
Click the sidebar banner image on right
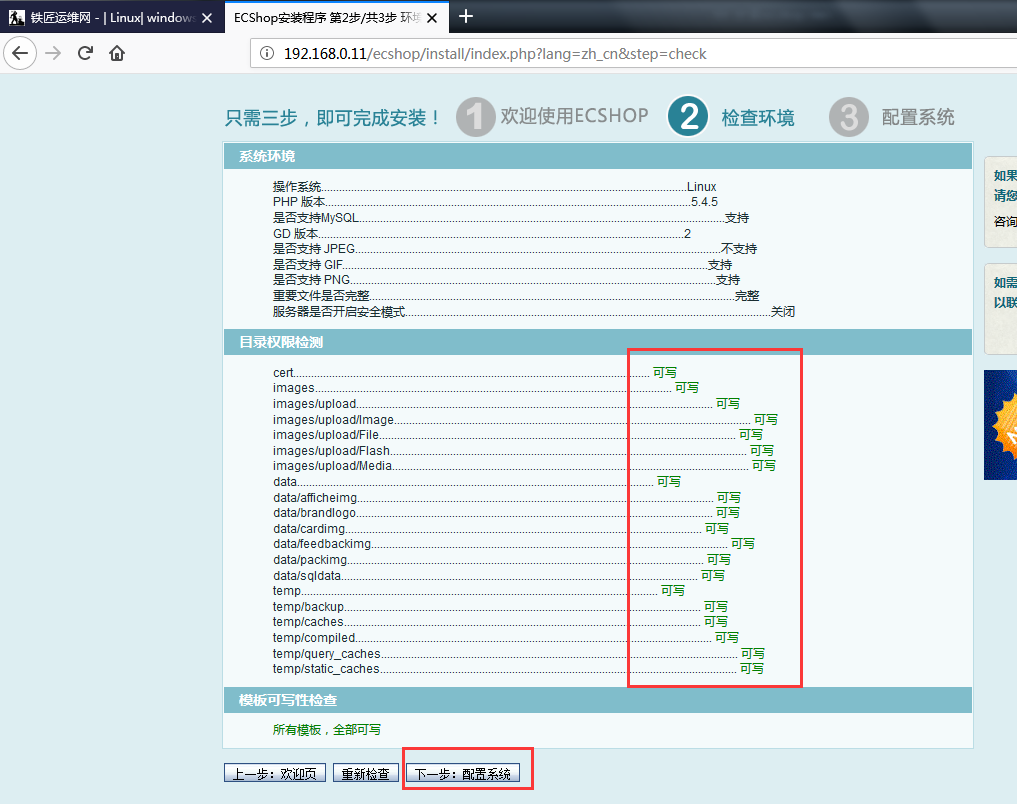tap(1000, 425)
